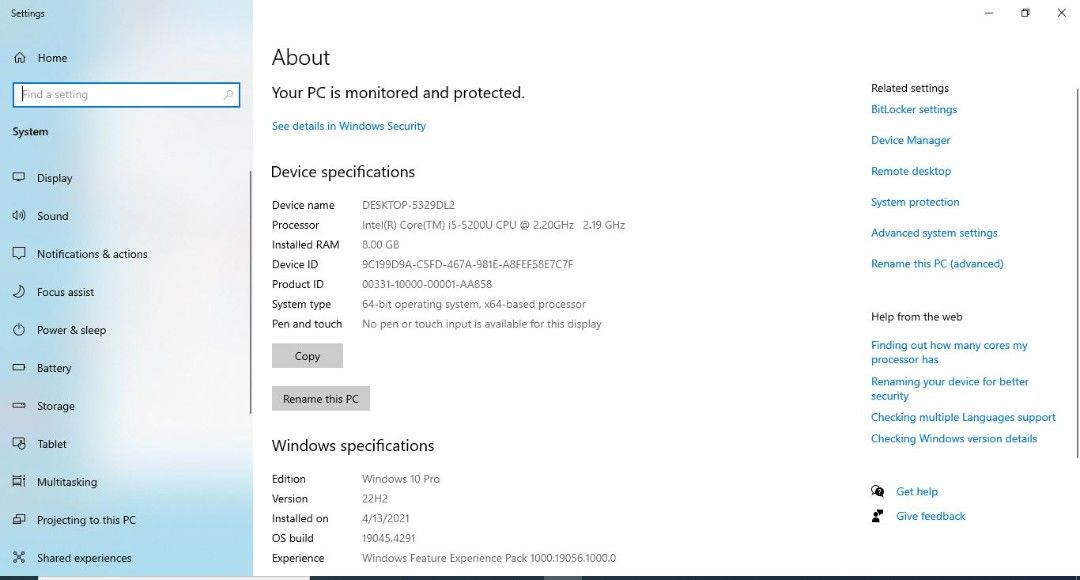
Task: Click the Battery icon
Action: 19,368
